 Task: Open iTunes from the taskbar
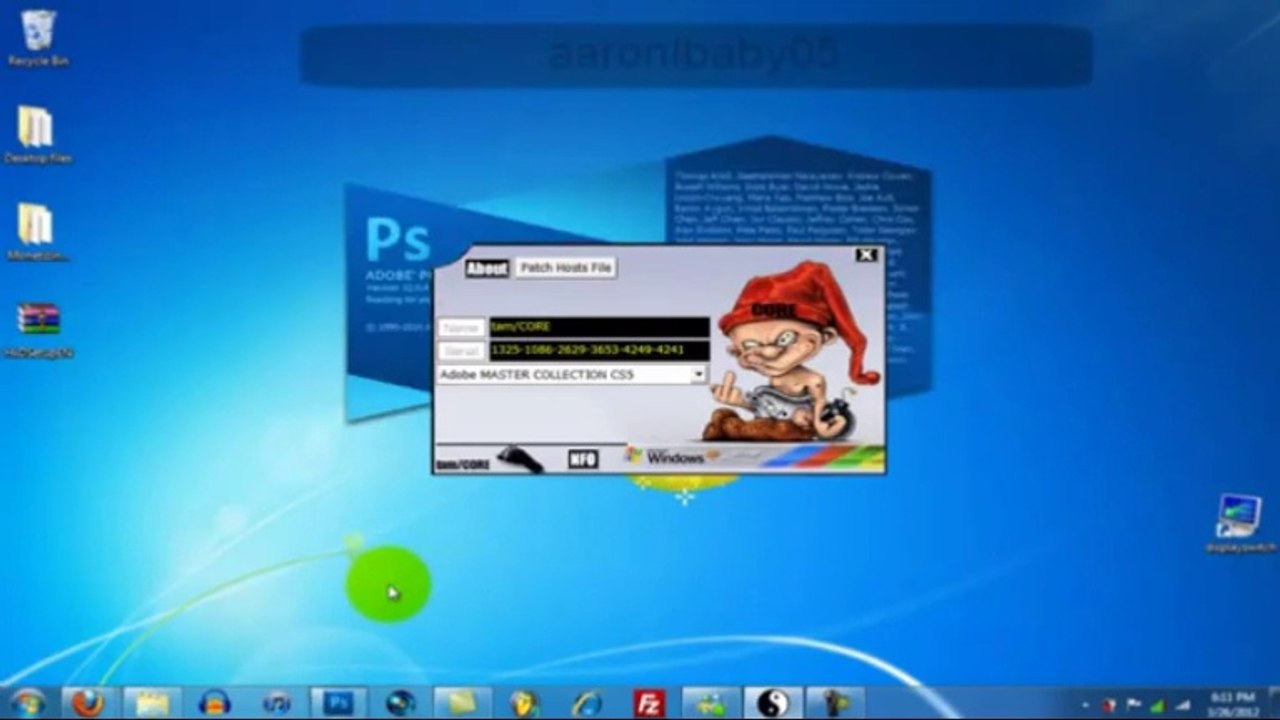(276, 703)
